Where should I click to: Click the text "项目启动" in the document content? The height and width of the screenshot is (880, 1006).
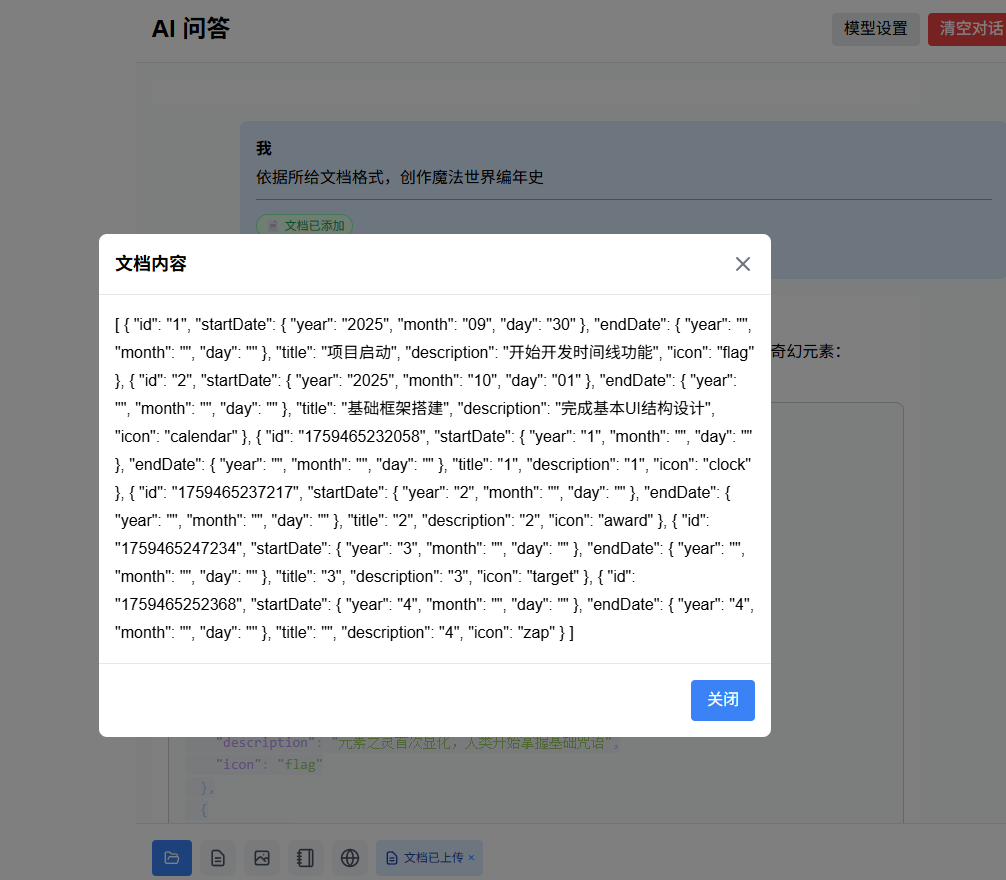(x=359, y=352)
